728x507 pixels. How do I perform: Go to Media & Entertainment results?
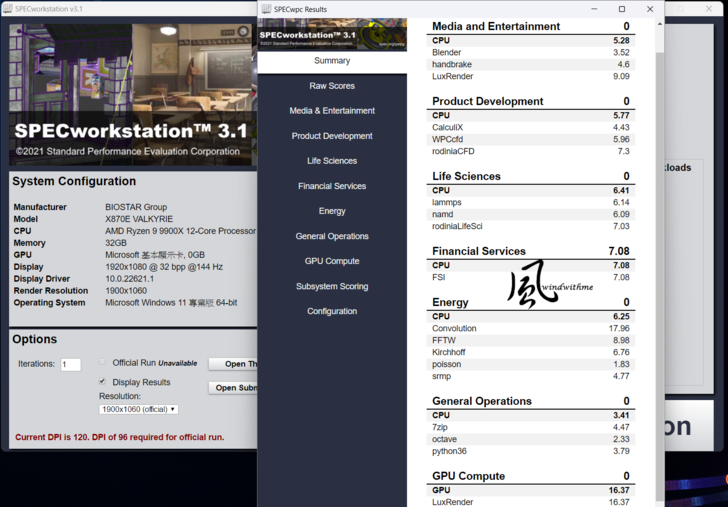(x=332, y=111)
